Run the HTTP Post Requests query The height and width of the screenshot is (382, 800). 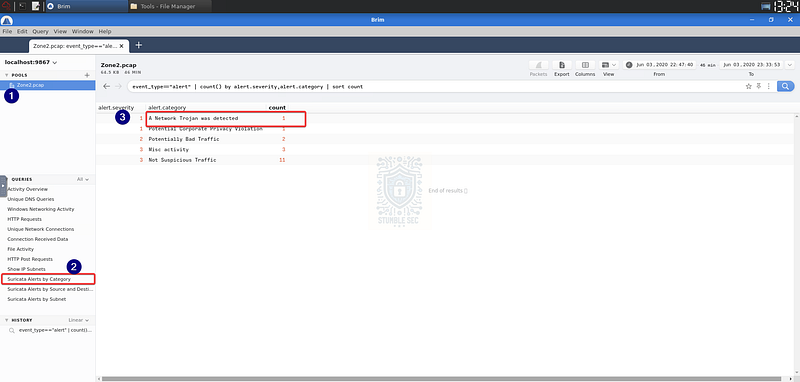pos(30,259)
